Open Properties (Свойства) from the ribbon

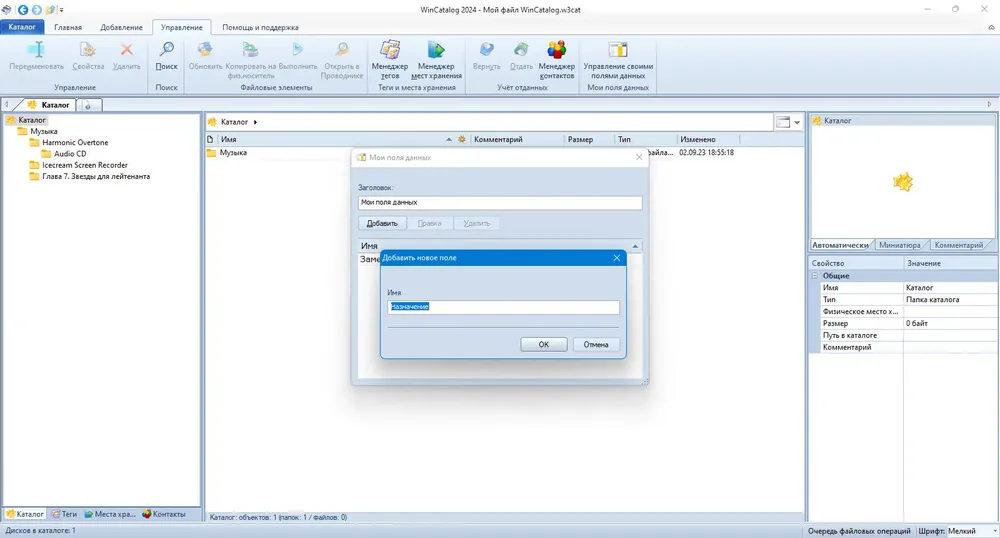(88, 50)
